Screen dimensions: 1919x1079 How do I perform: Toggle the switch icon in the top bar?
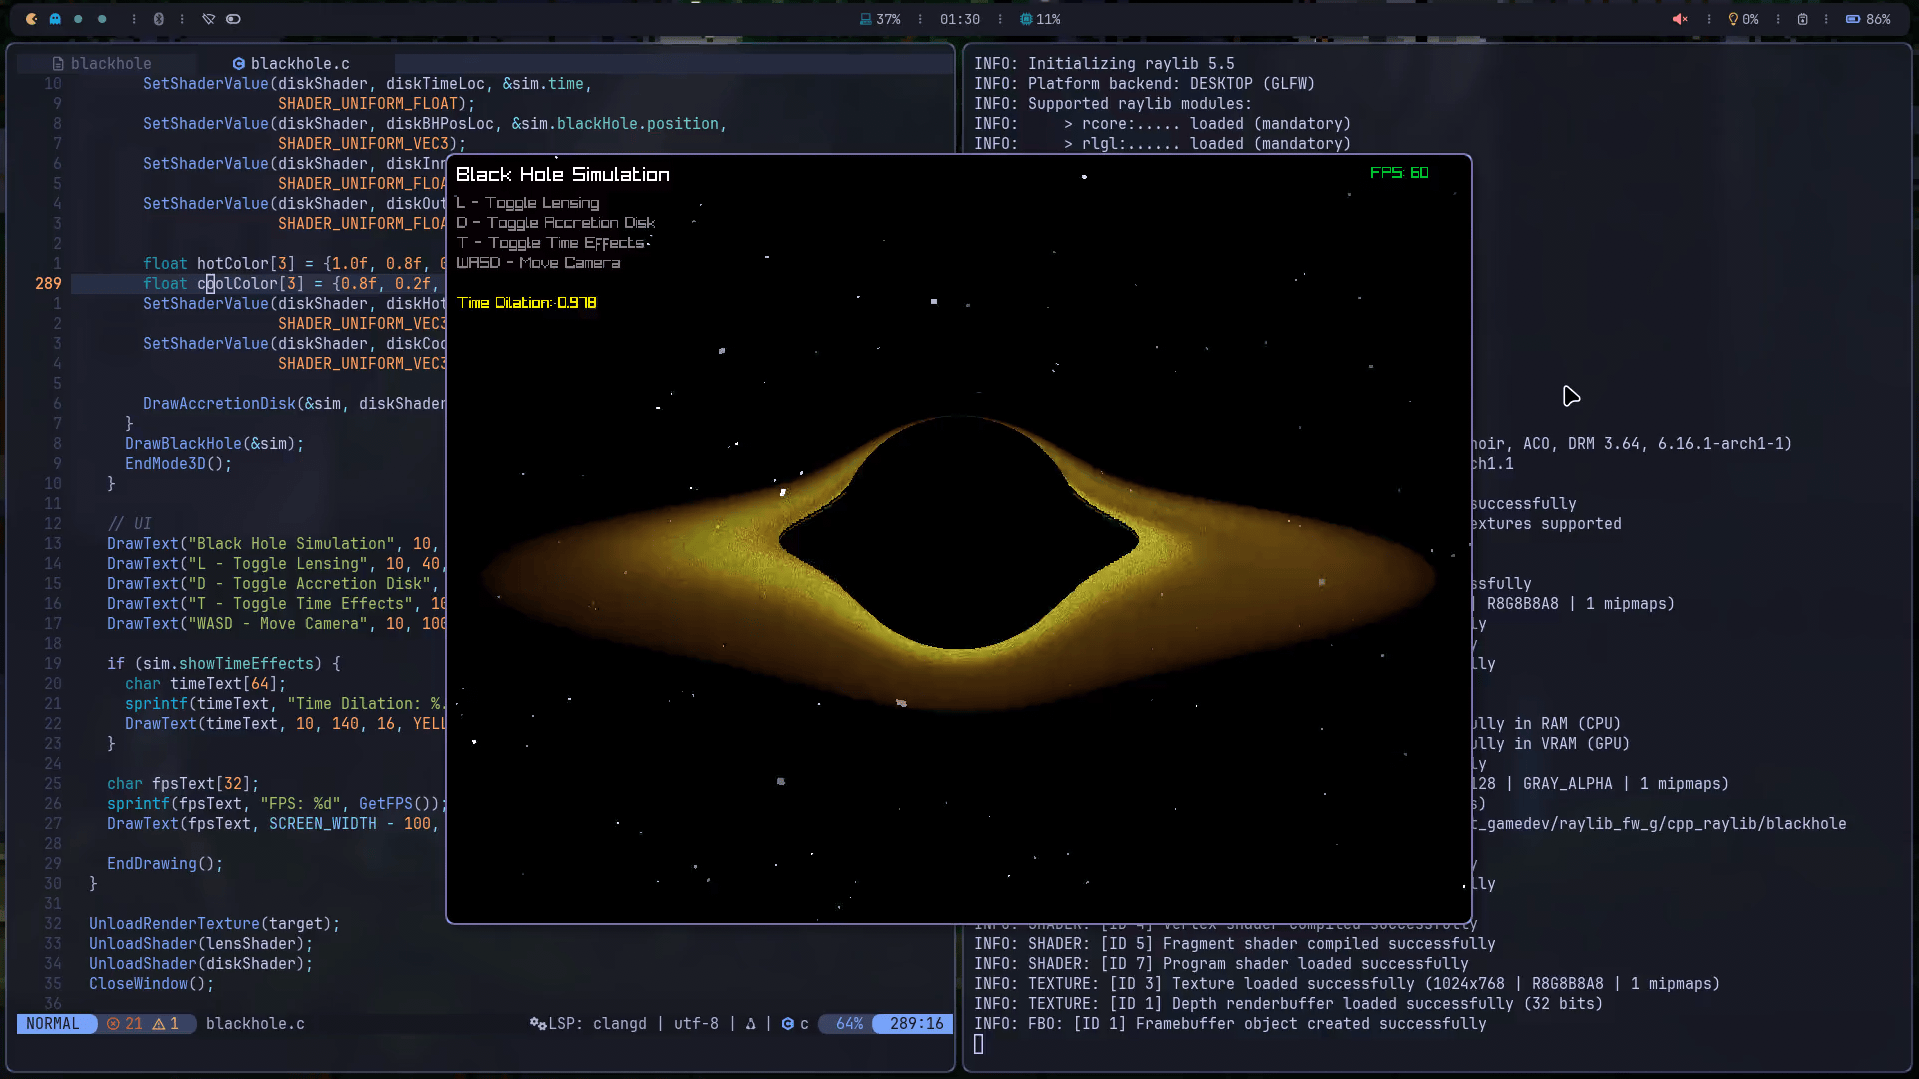coord(233,19)
